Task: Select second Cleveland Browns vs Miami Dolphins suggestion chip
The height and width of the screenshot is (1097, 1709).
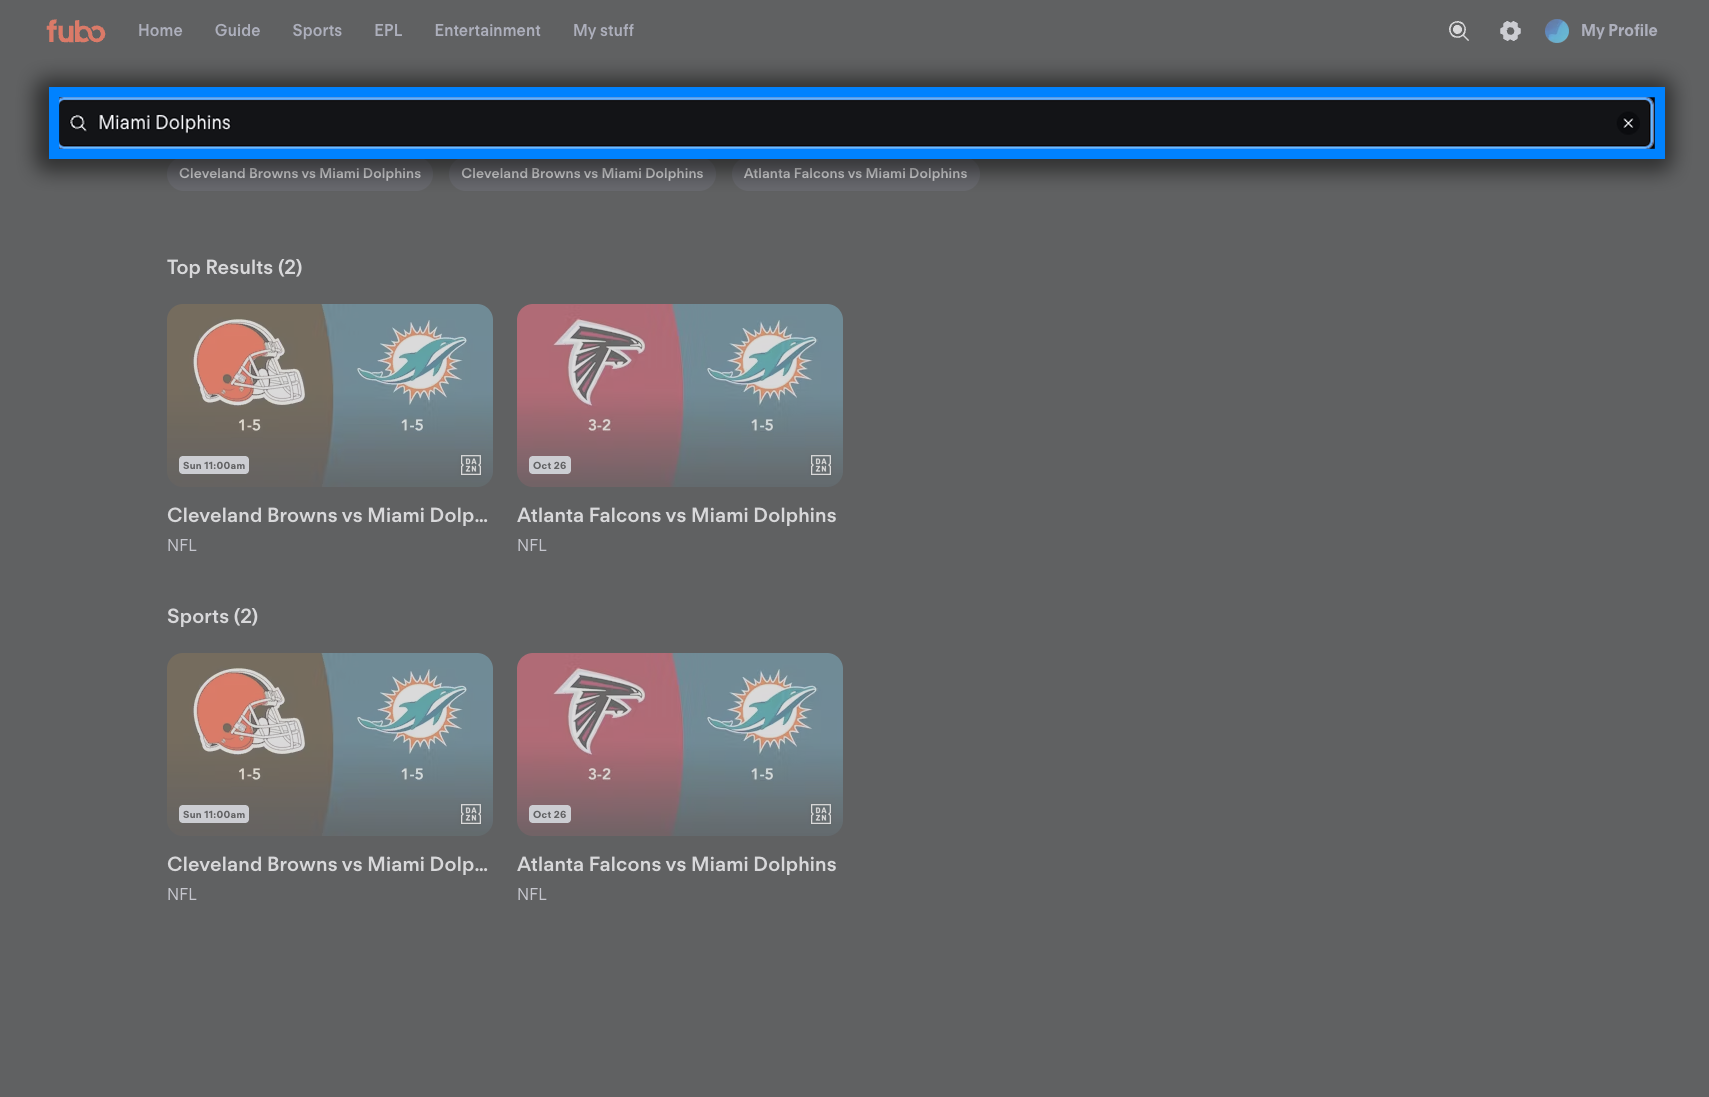Action: pos(582,173)
